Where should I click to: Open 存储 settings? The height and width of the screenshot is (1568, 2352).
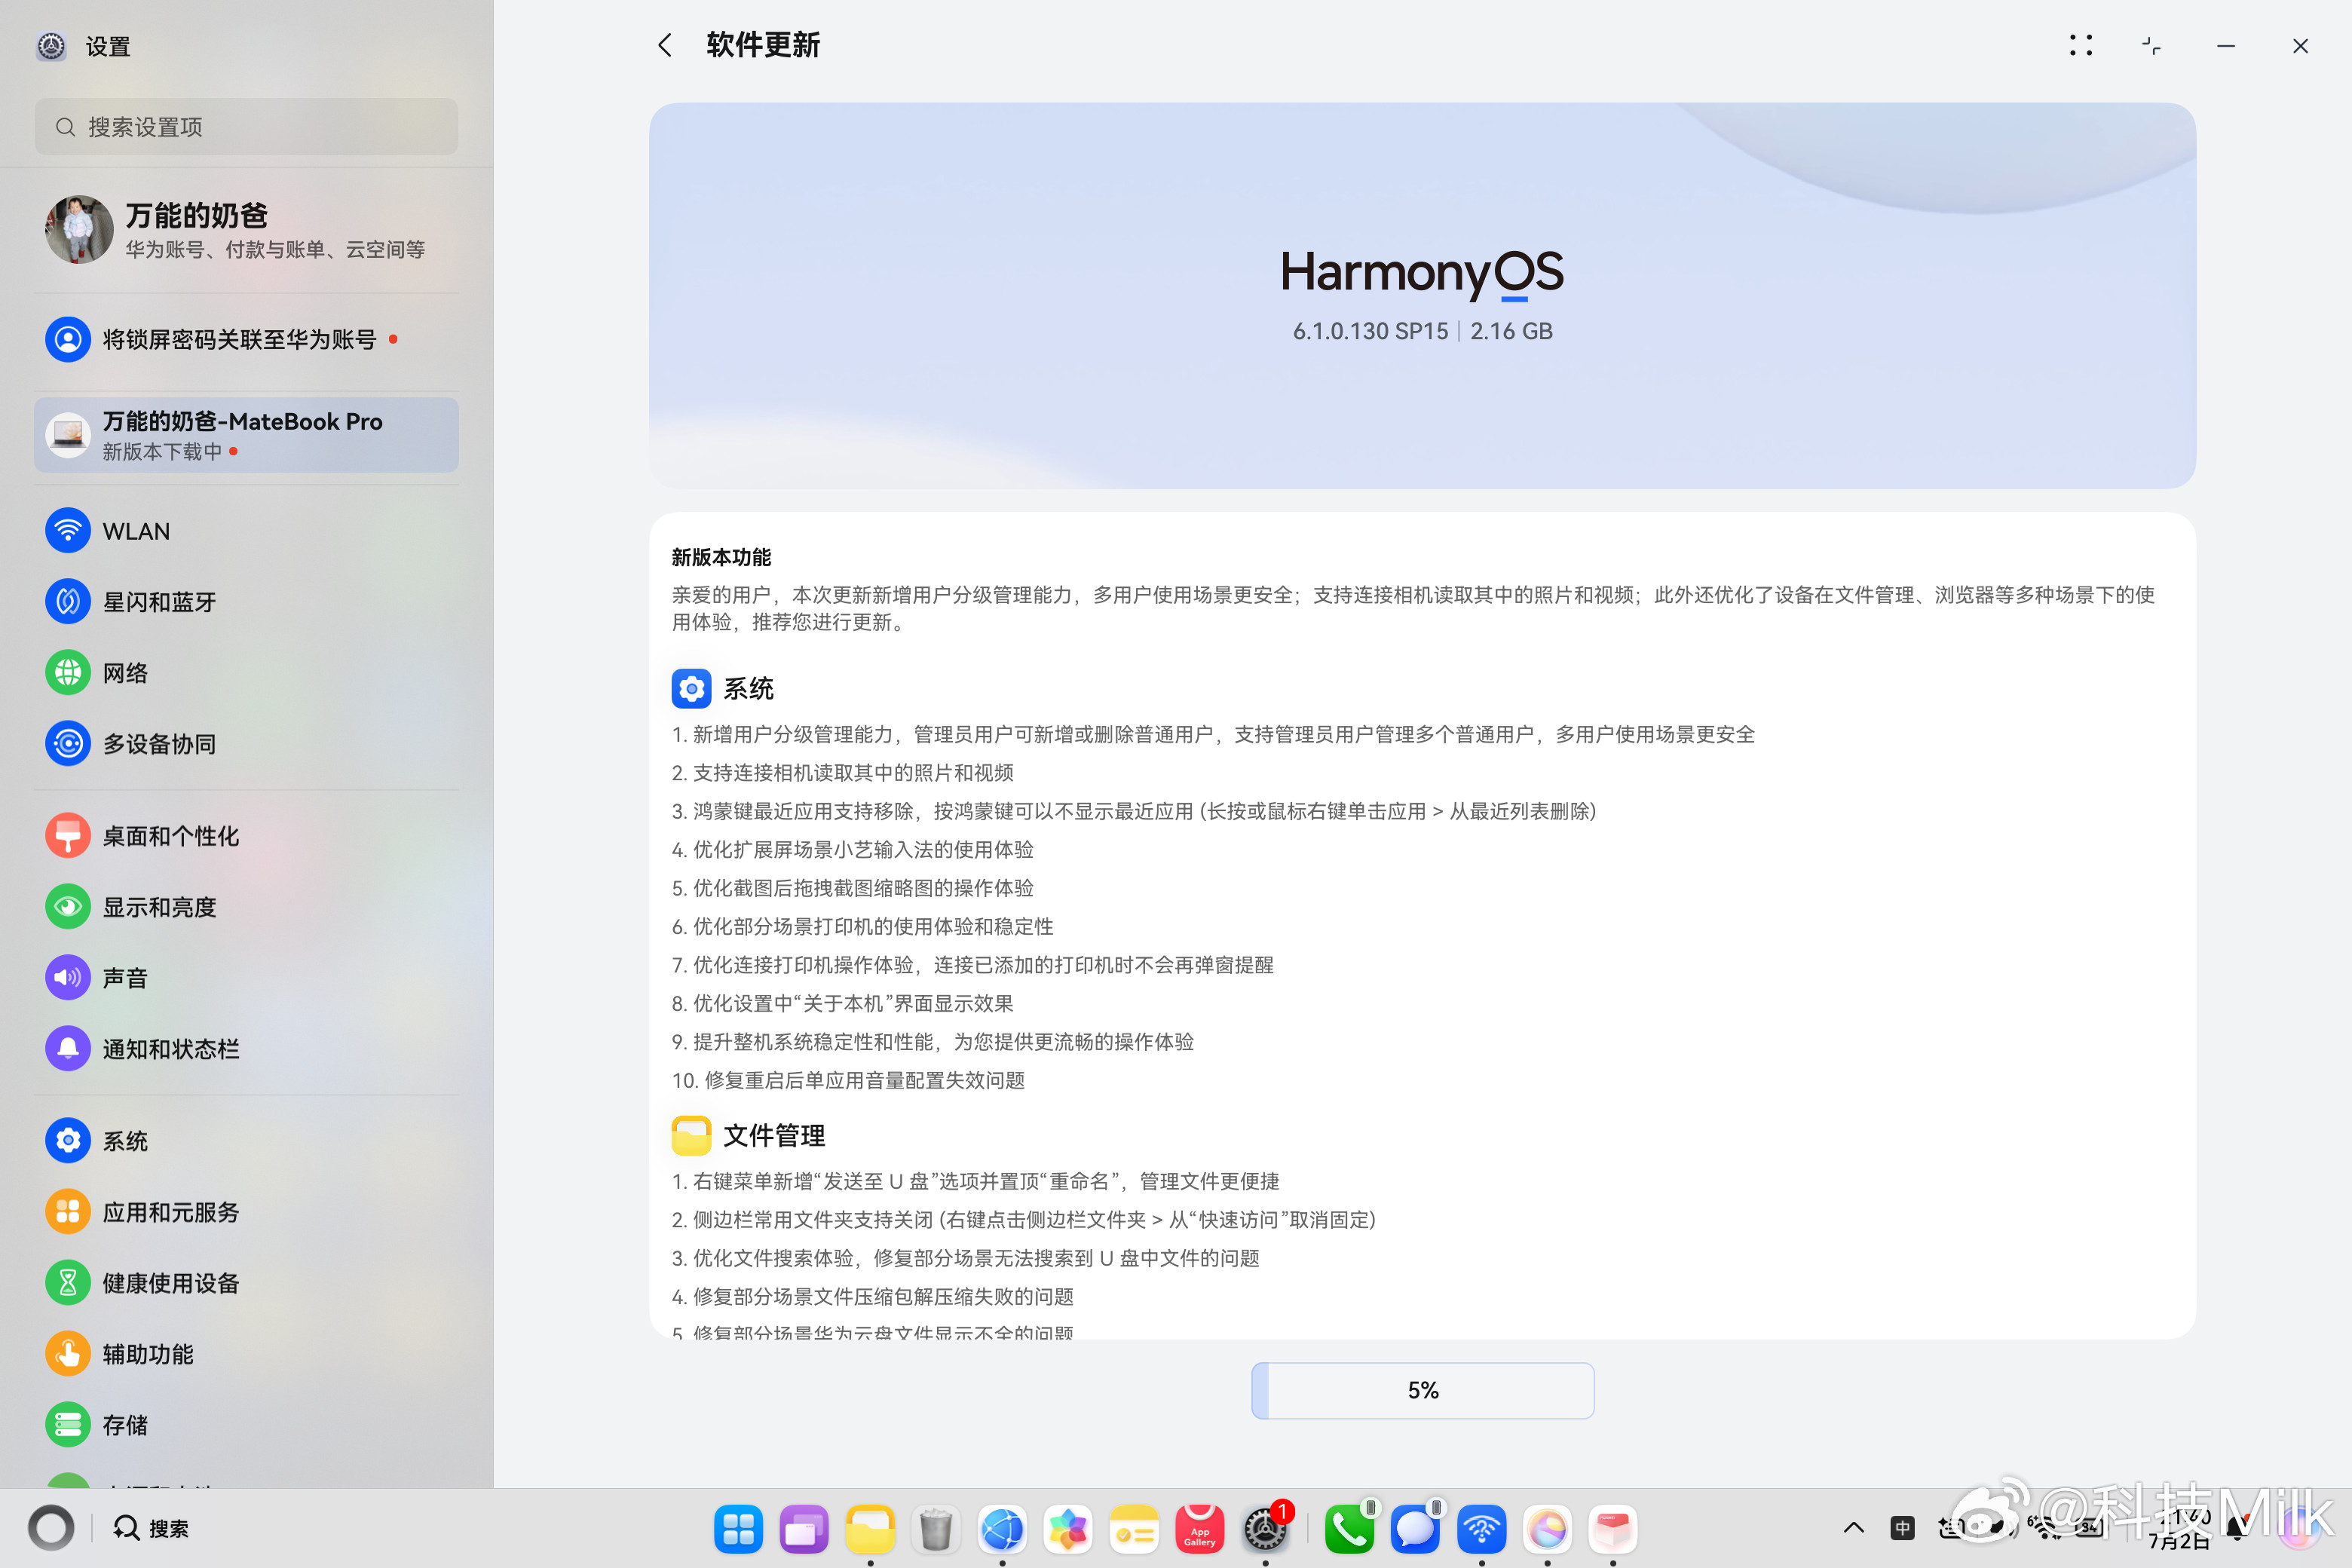coord(247,1425)
